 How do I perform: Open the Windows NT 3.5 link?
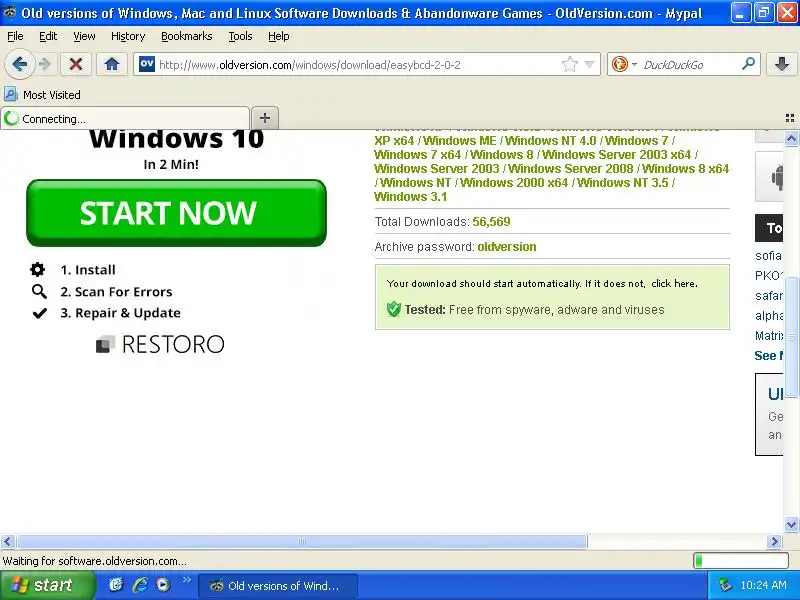(622, 183)
